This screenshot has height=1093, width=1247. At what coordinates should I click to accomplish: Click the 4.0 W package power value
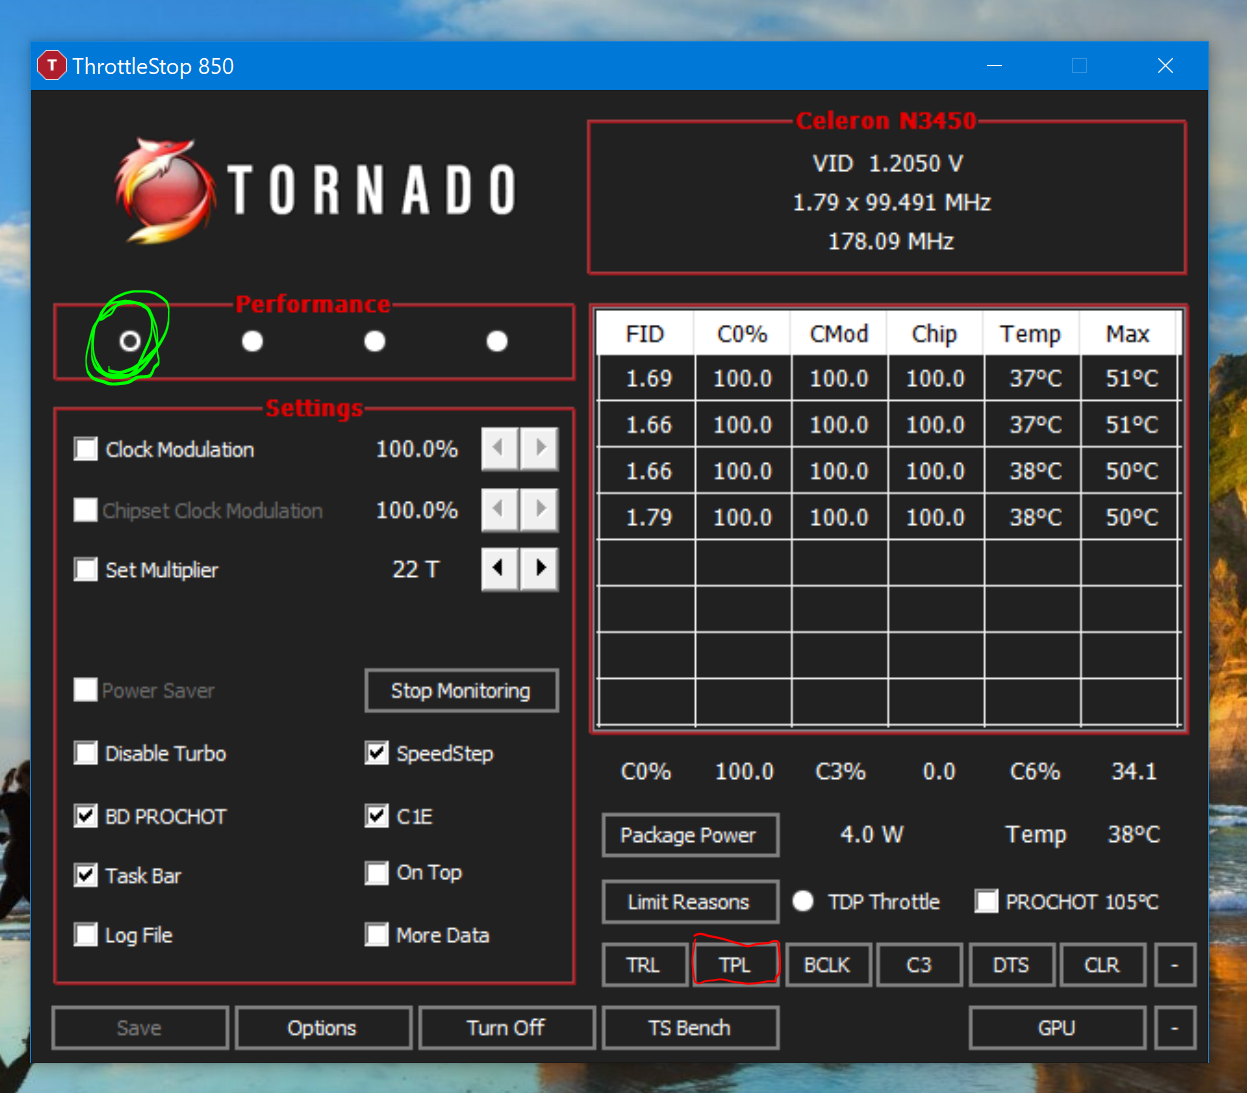(x=872, y=834)
